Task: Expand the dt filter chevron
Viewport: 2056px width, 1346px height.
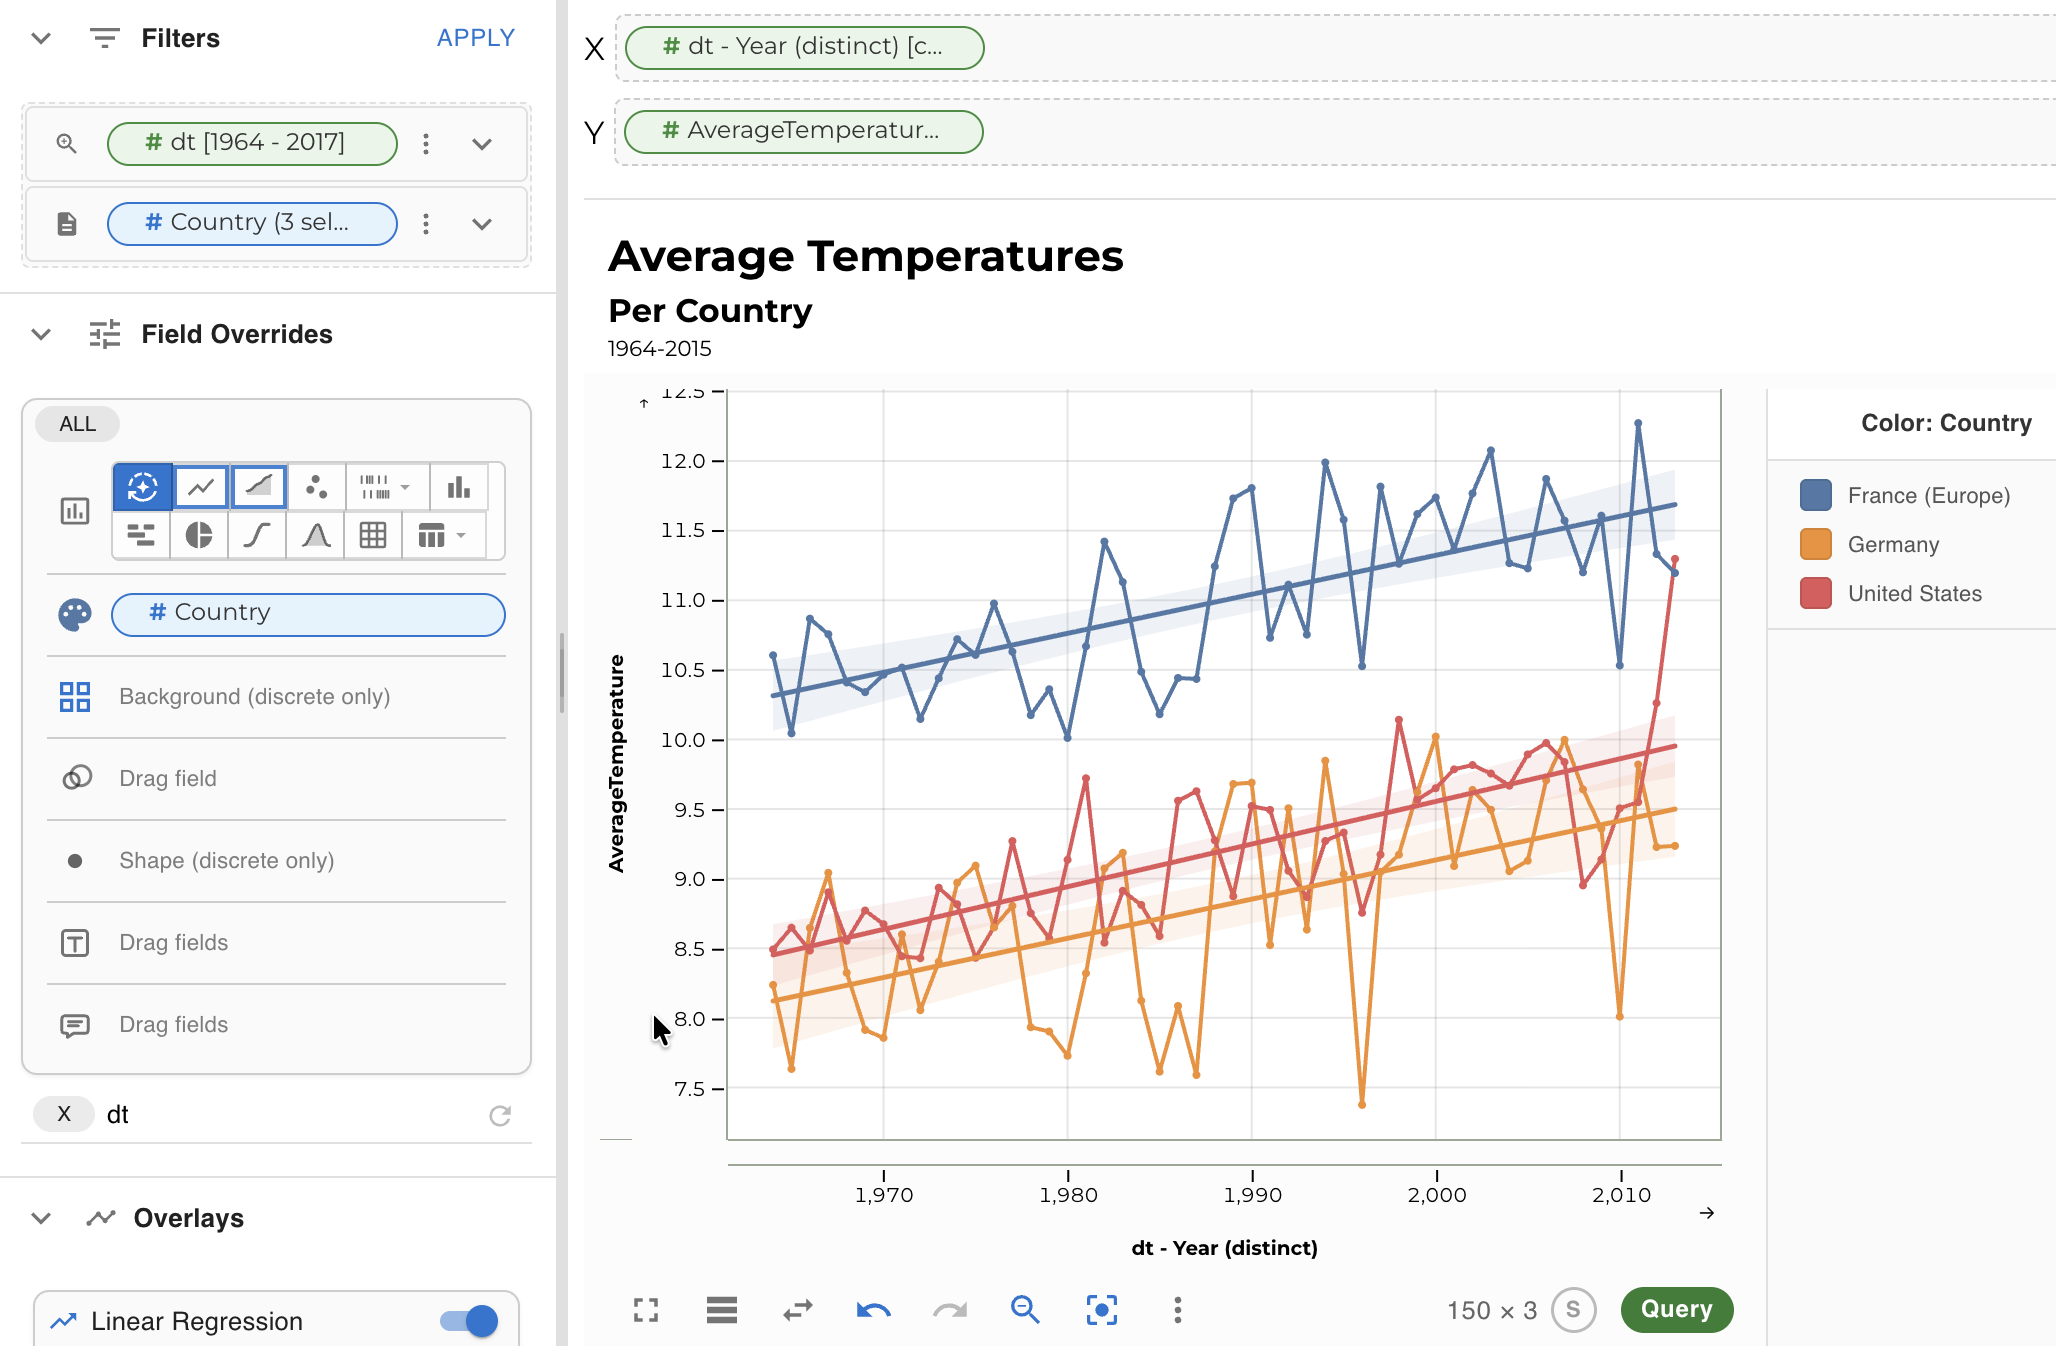Action: pos(482,143)
